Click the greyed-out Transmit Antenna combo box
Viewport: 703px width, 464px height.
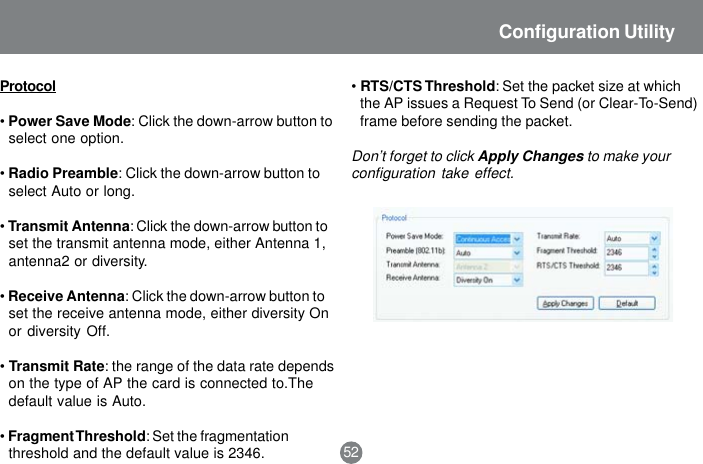click(x=488, y=267)
